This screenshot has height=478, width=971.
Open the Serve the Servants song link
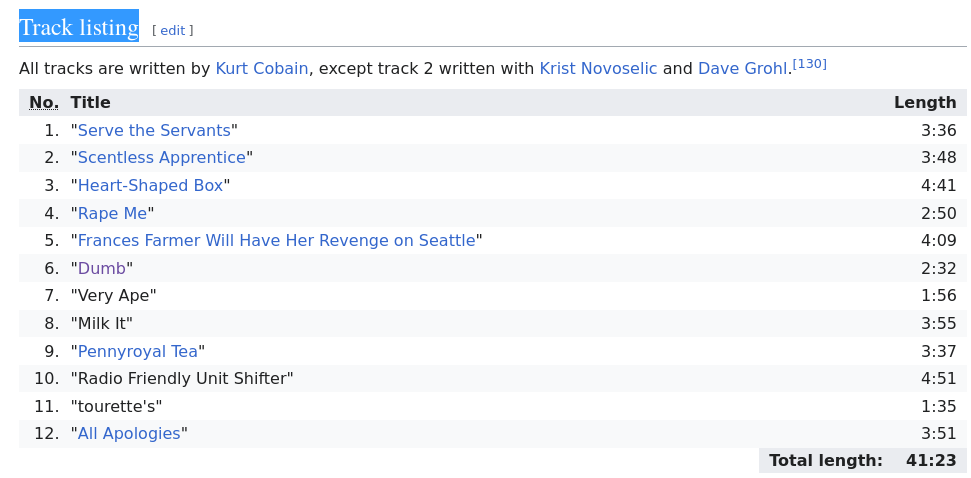tap(154, 130)
